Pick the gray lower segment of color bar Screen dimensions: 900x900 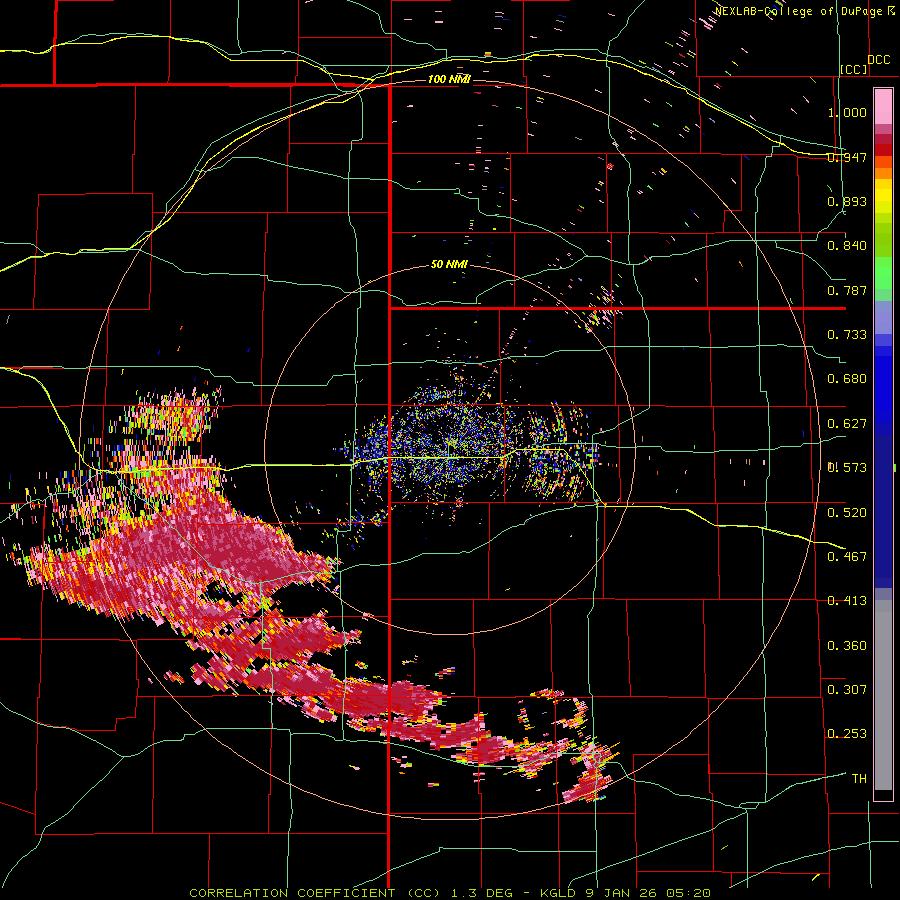tap(883, 695)
